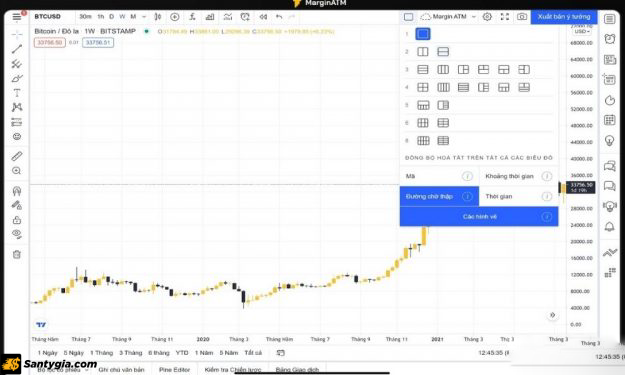Toggle sync Đường chữ thập crosshair
The image size is (625, 375).
coord(439,196)
